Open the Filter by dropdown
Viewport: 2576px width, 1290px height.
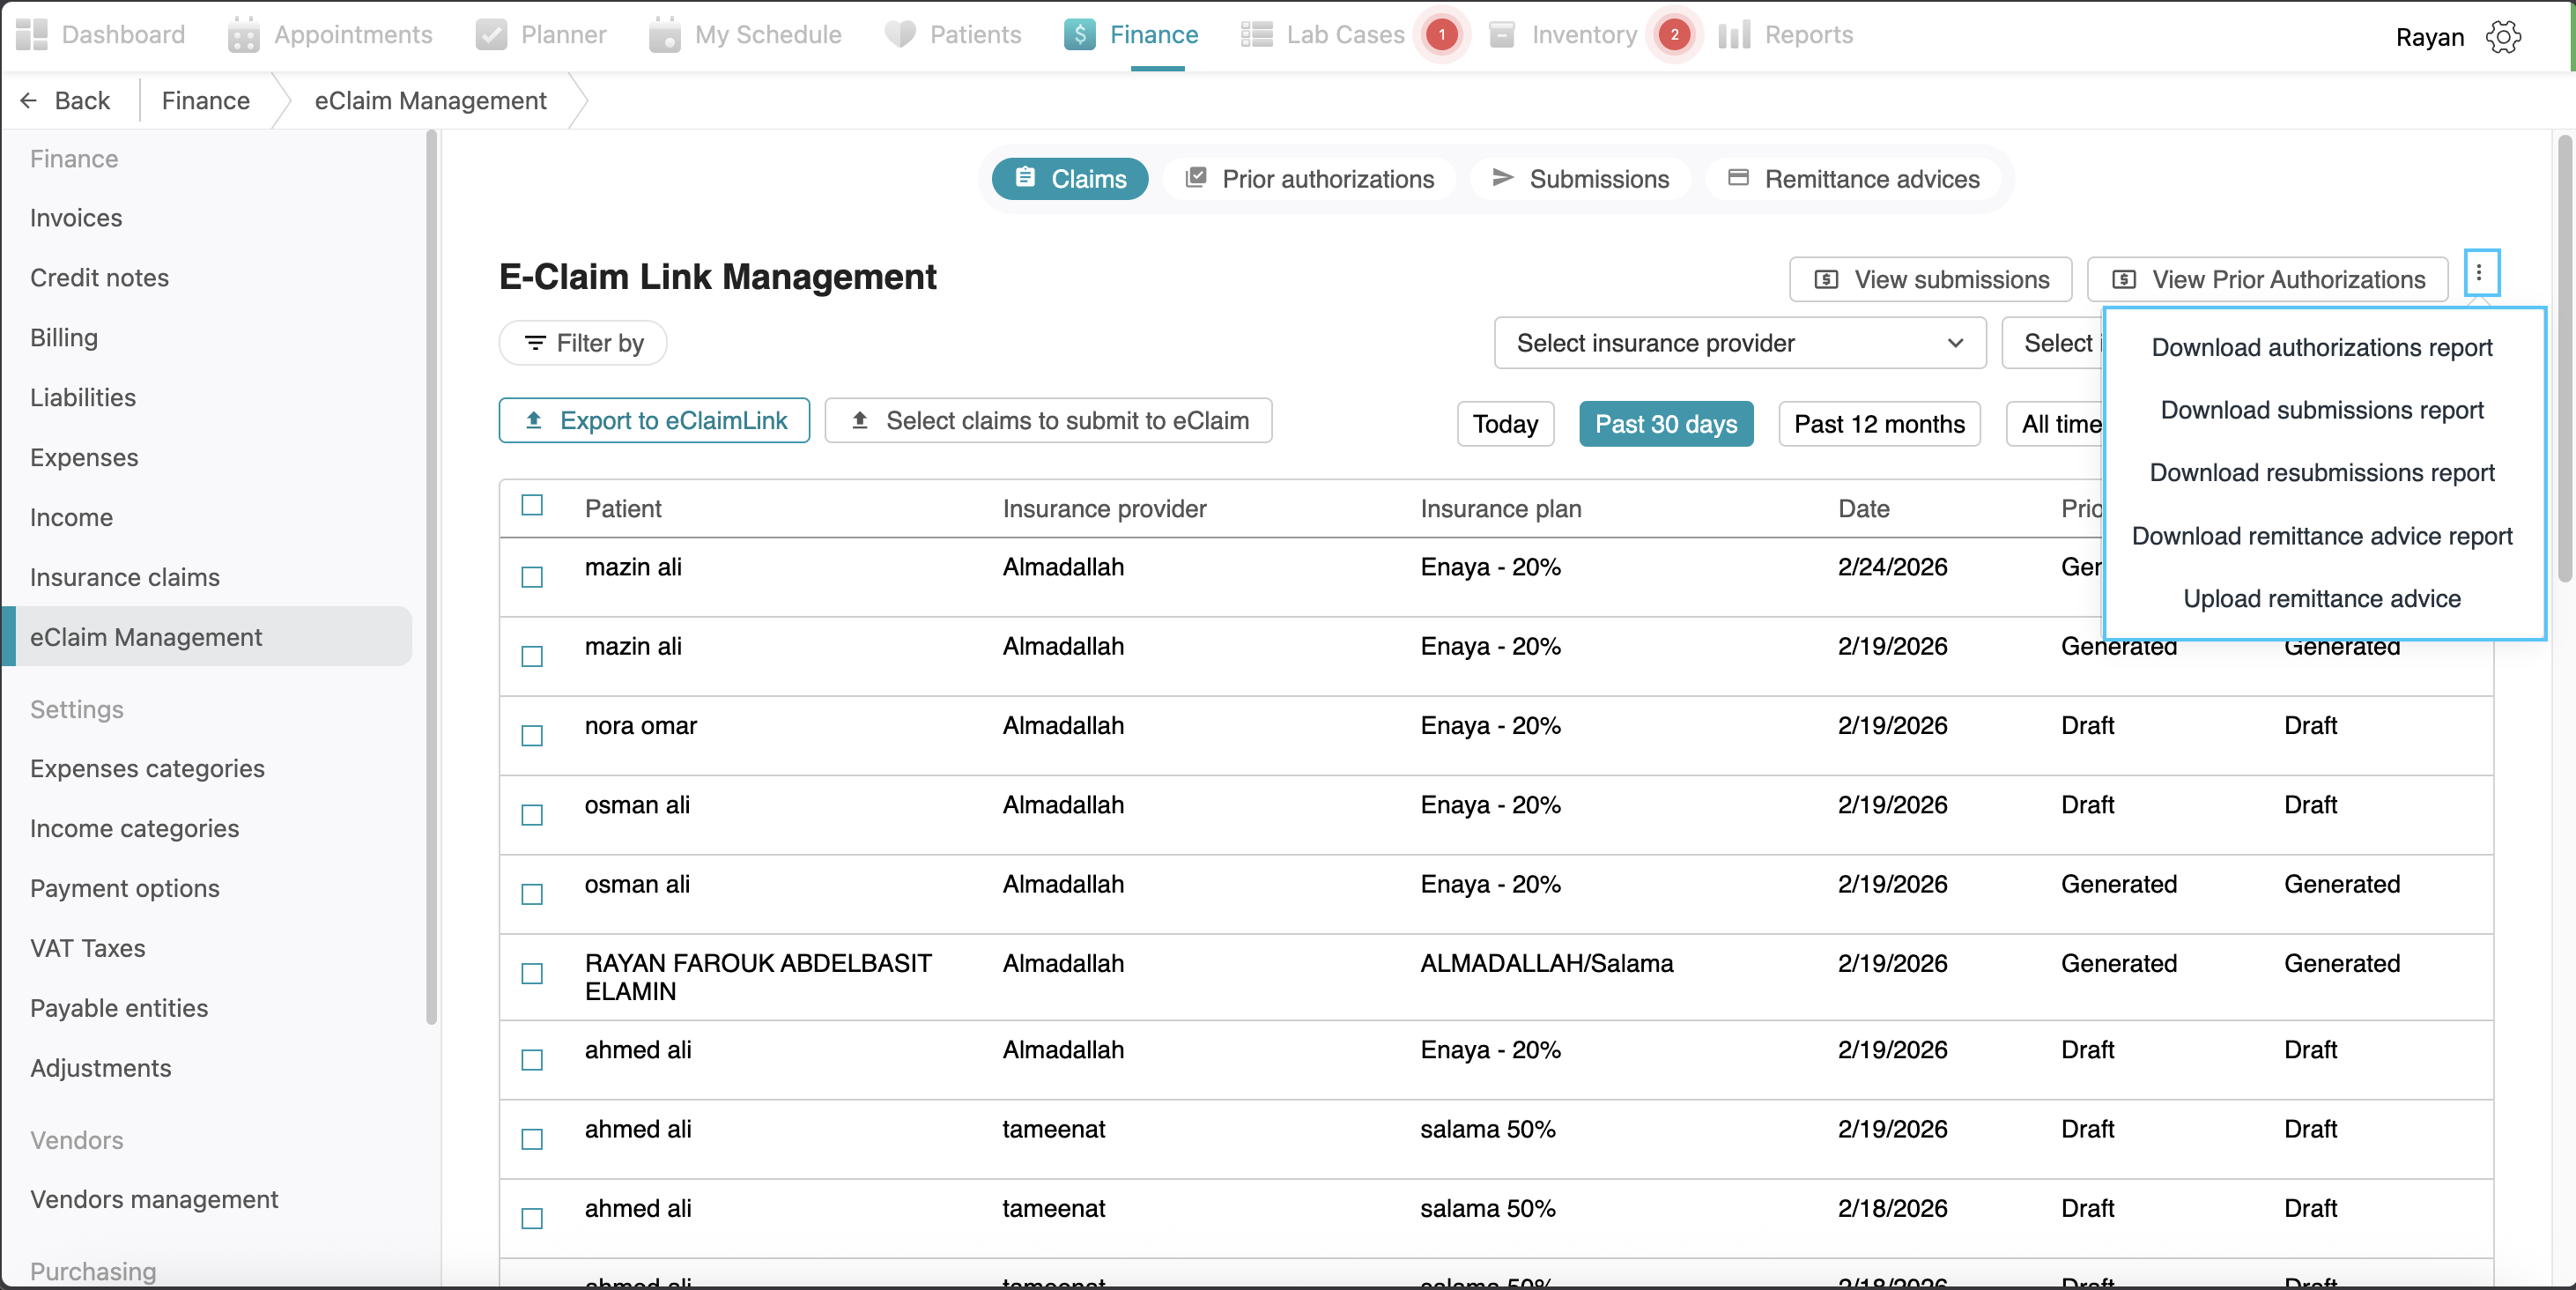click(583, 343)
